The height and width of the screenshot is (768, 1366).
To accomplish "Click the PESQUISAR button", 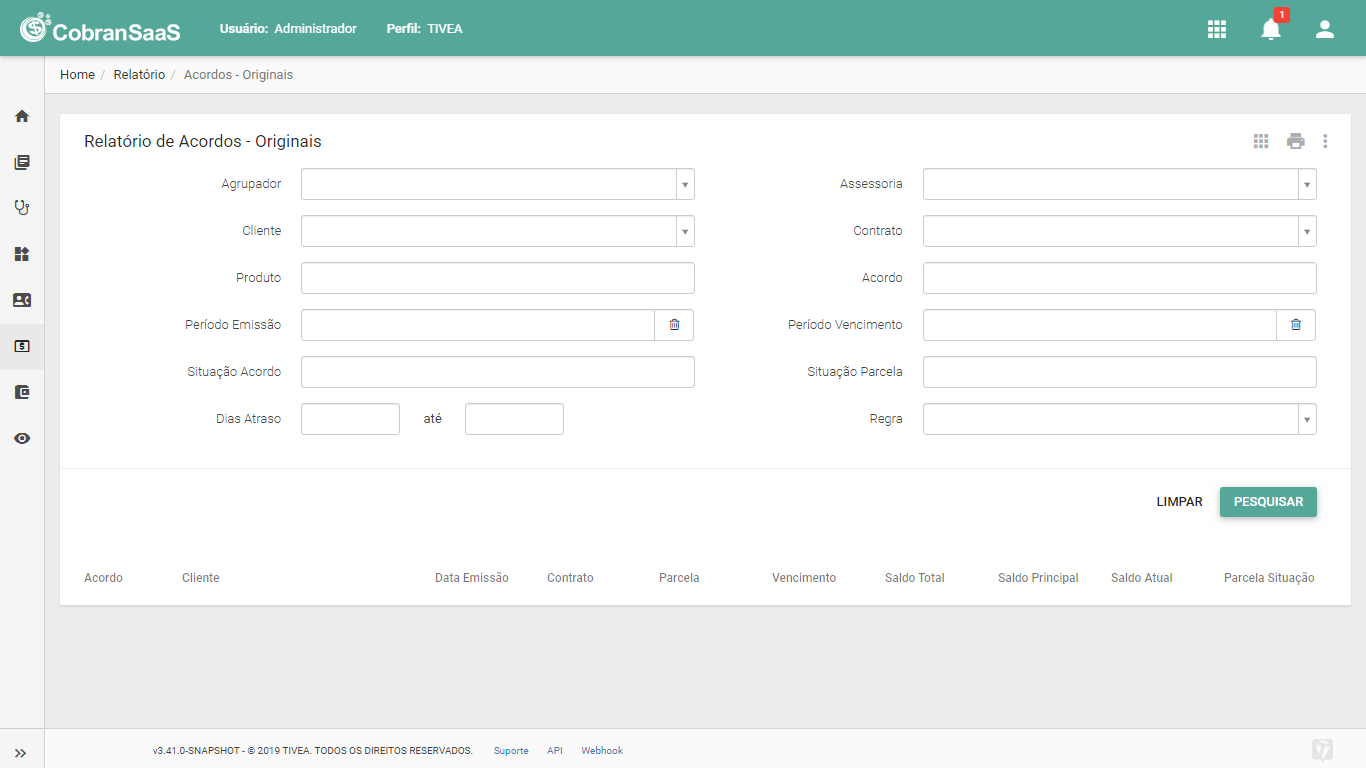I will pyautogui.click(x=1268, y=502).
